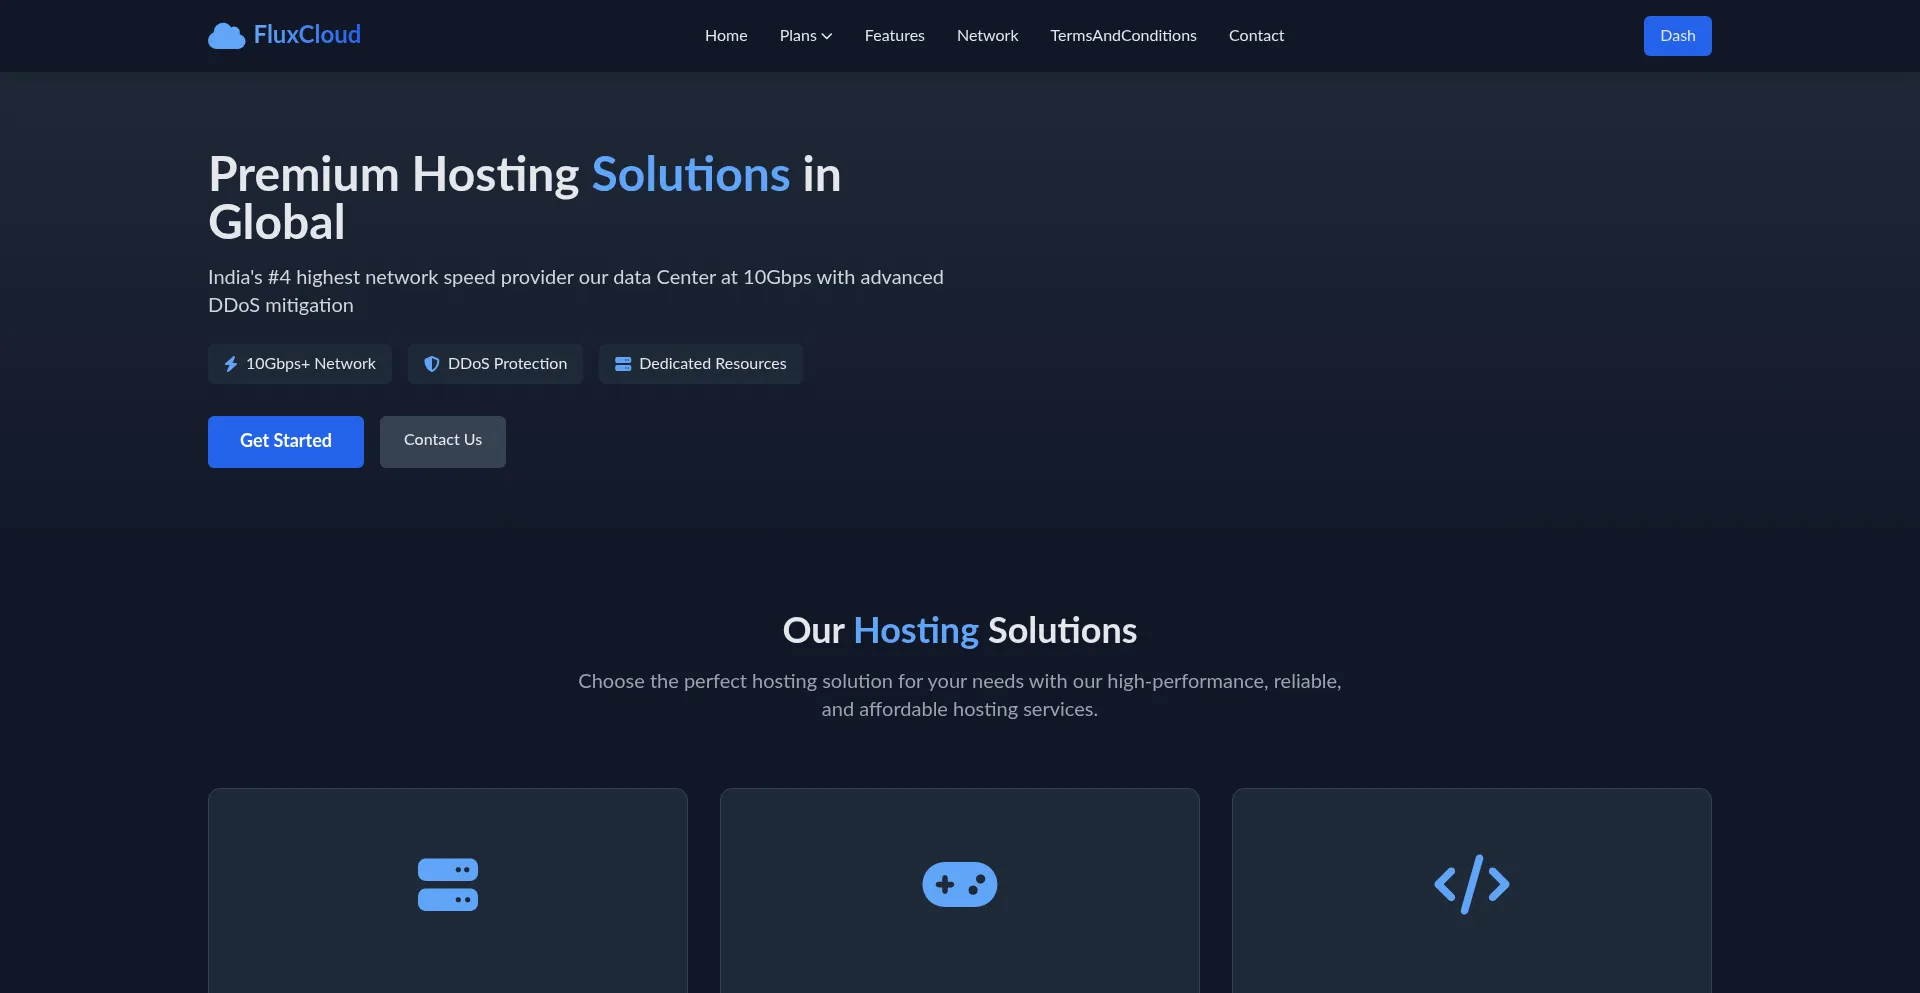
Task: Click the Get Started button
Action: coord(286,442)
